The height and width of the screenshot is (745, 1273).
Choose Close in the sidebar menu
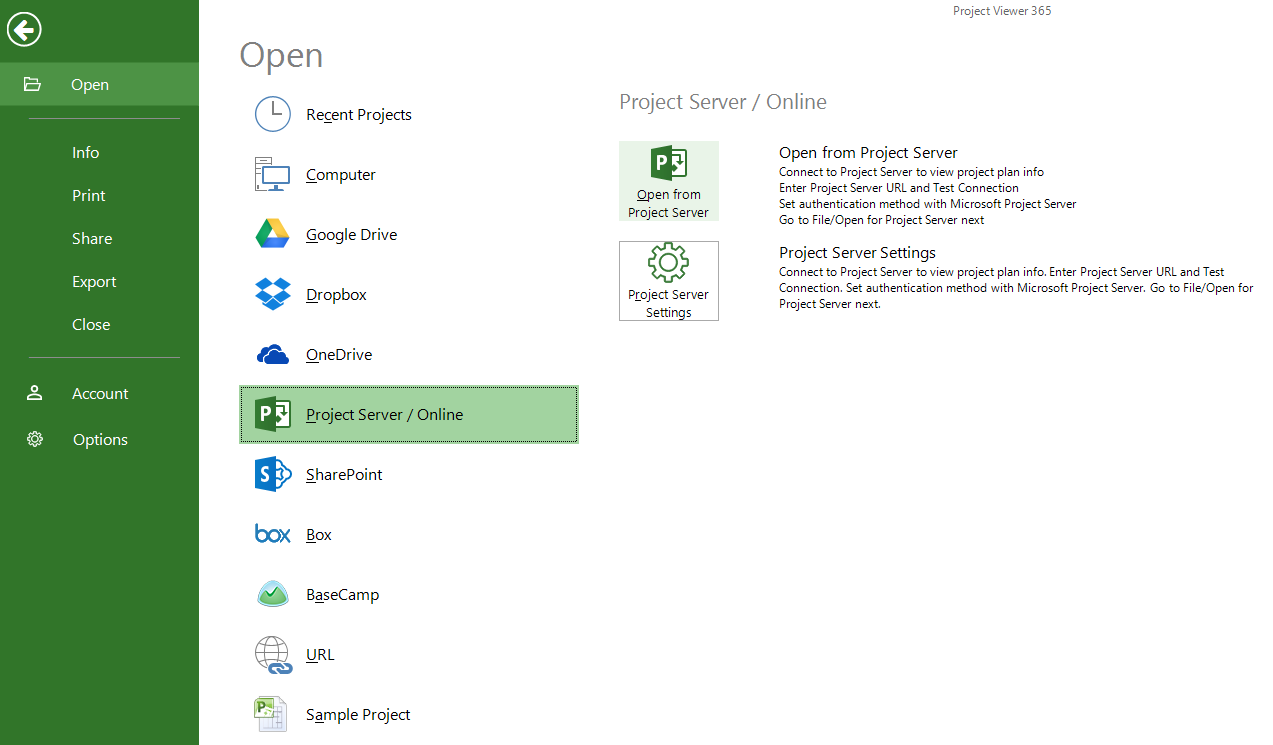point(91,324)
